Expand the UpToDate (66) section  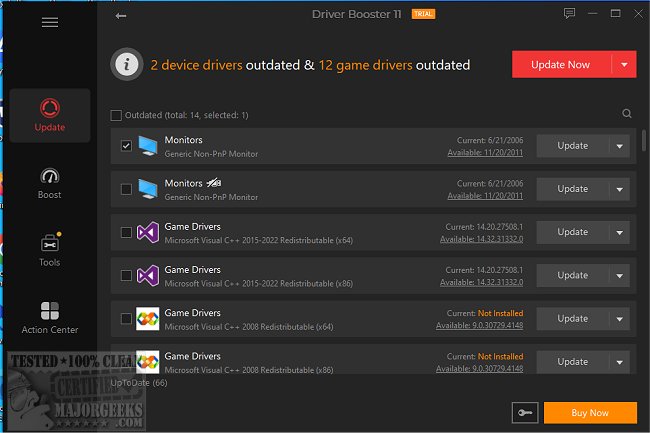pos(139,382)
